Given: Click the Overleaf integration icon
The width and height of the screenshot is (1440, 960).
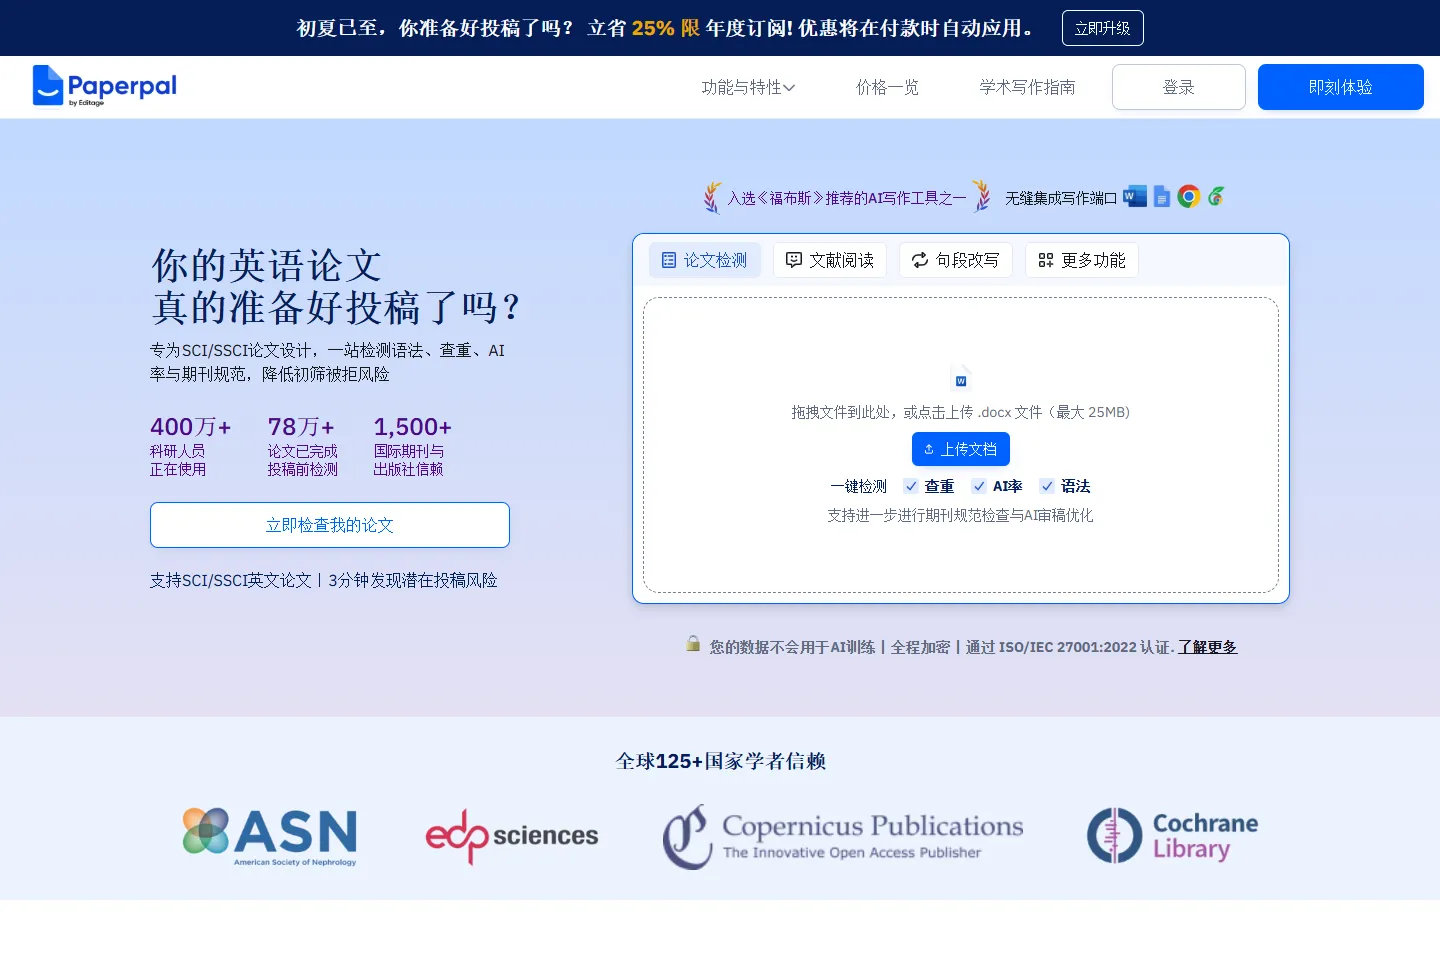Looking at the screenshot, I should click(x=1216, y=196).
